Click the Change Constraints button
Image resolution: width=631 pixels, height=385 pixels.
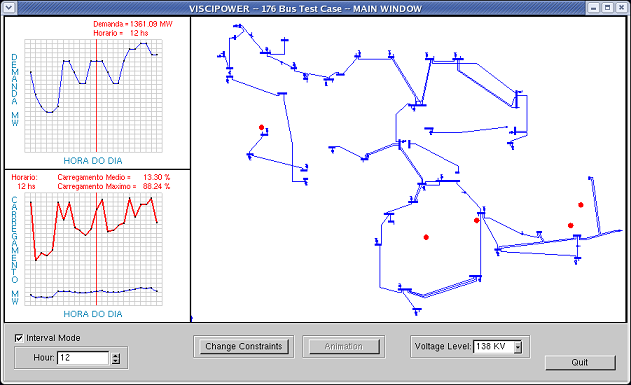[244, 346]
